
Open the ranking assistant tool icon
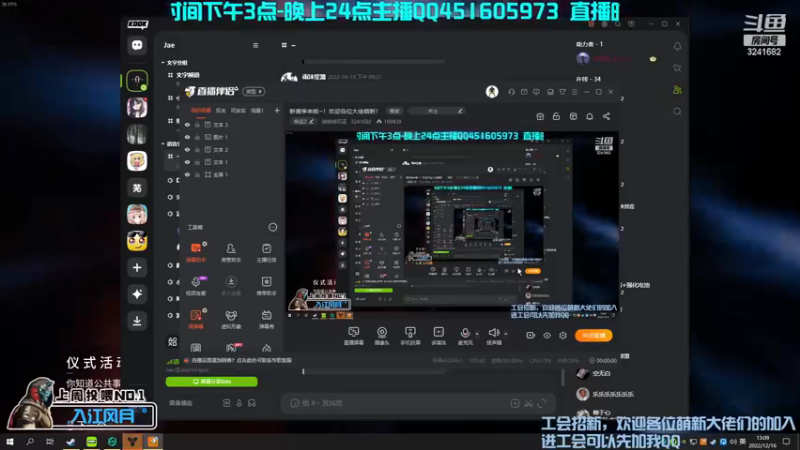[x=266, y=286]
